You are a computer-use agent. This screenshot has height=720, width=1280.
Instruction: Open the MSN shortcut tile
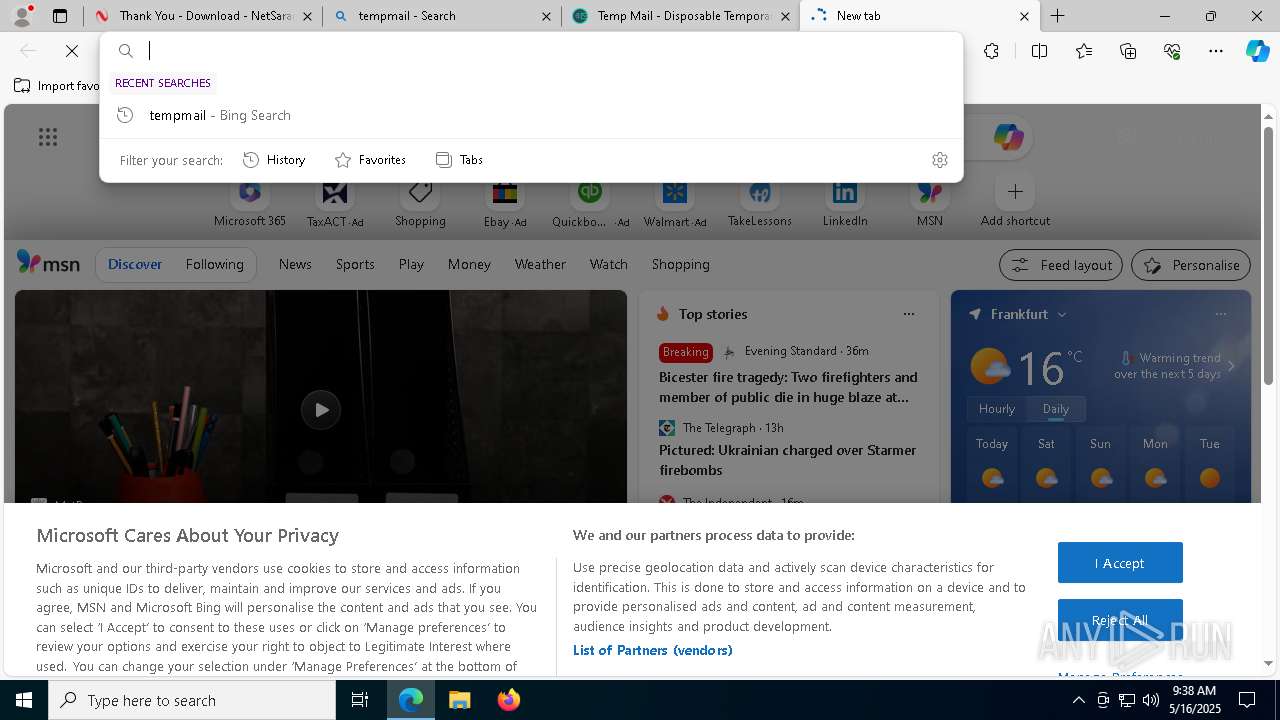click(x=930, y=203)
